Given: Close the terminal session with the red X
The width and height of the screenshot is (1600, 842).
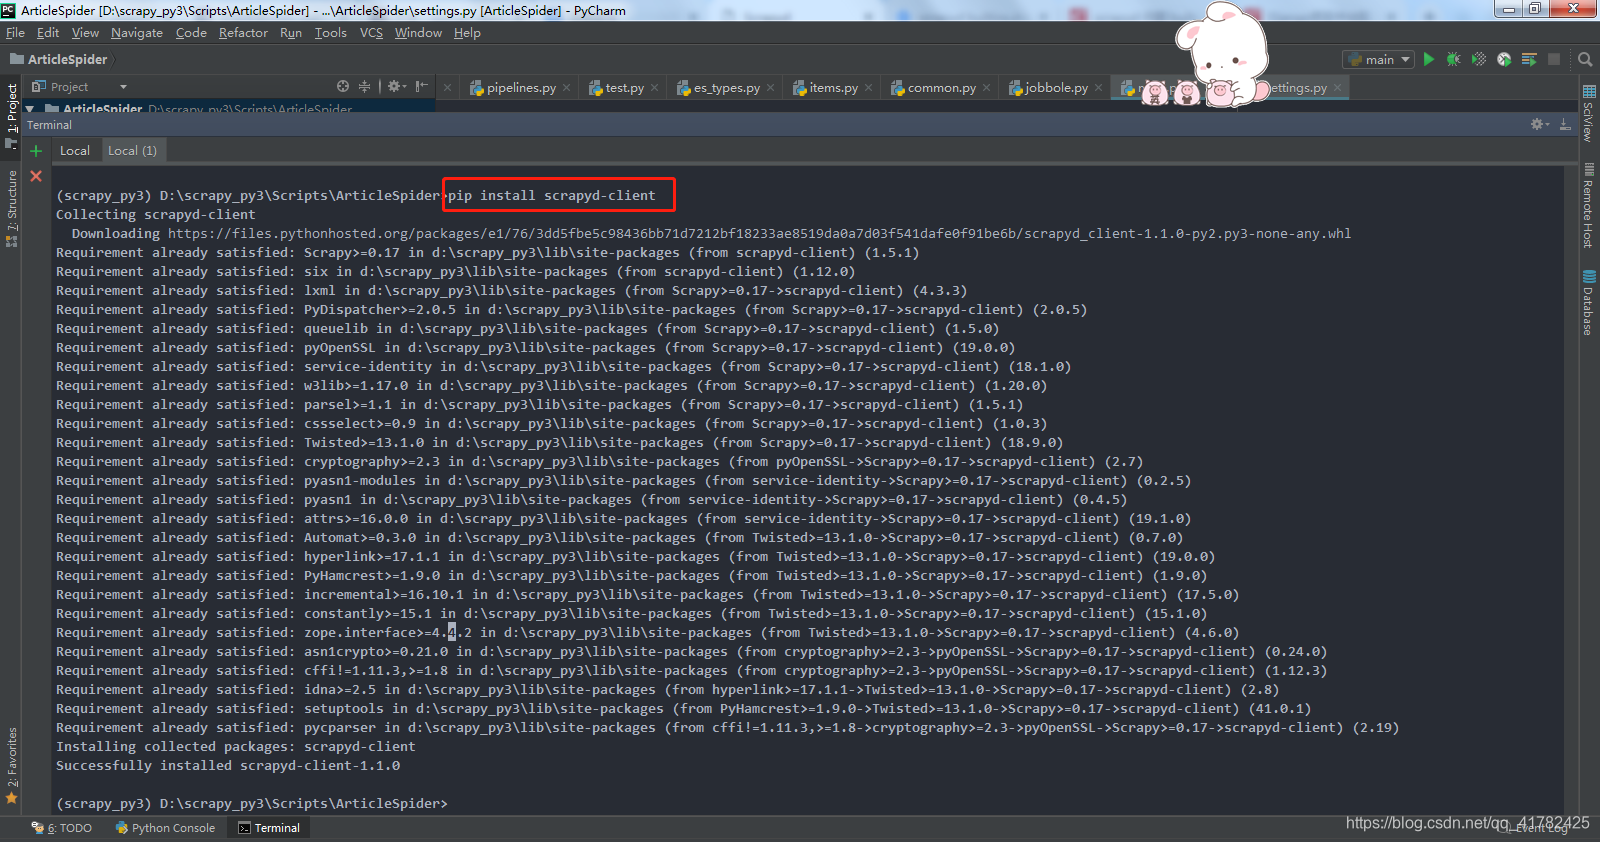Looking at the screenshot, I should pos(36,176).
